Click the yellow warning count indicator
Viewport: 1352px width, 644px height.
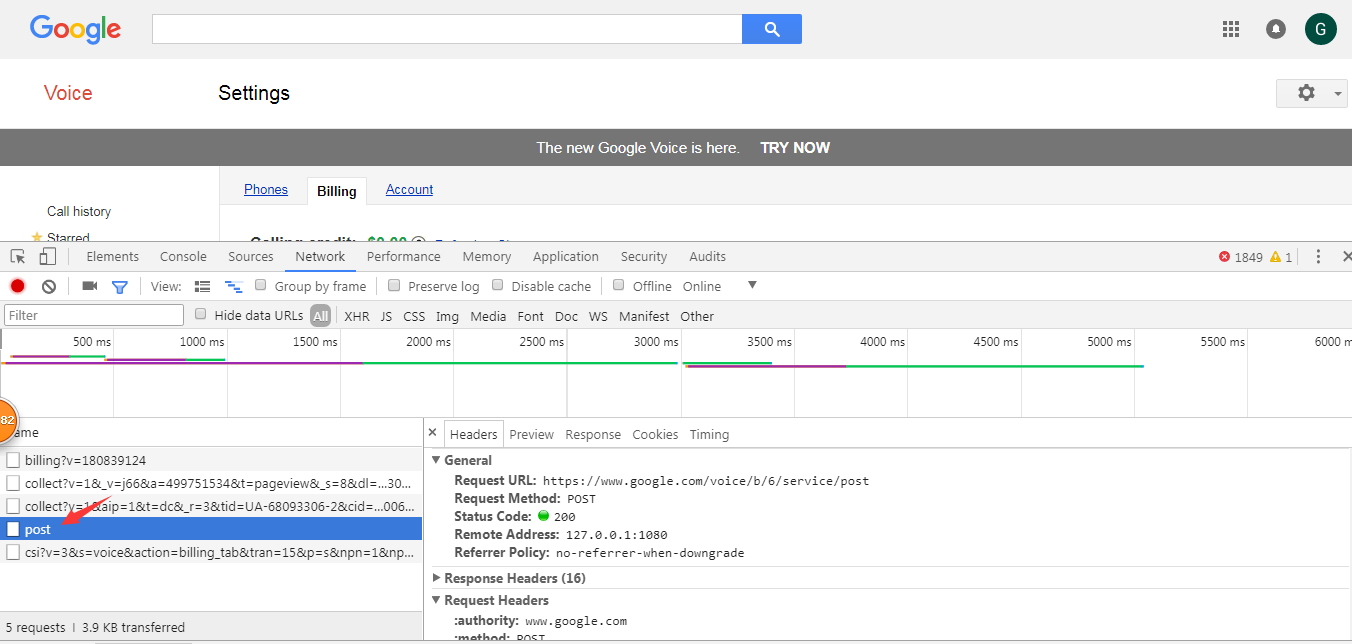tap(1281, 257)
